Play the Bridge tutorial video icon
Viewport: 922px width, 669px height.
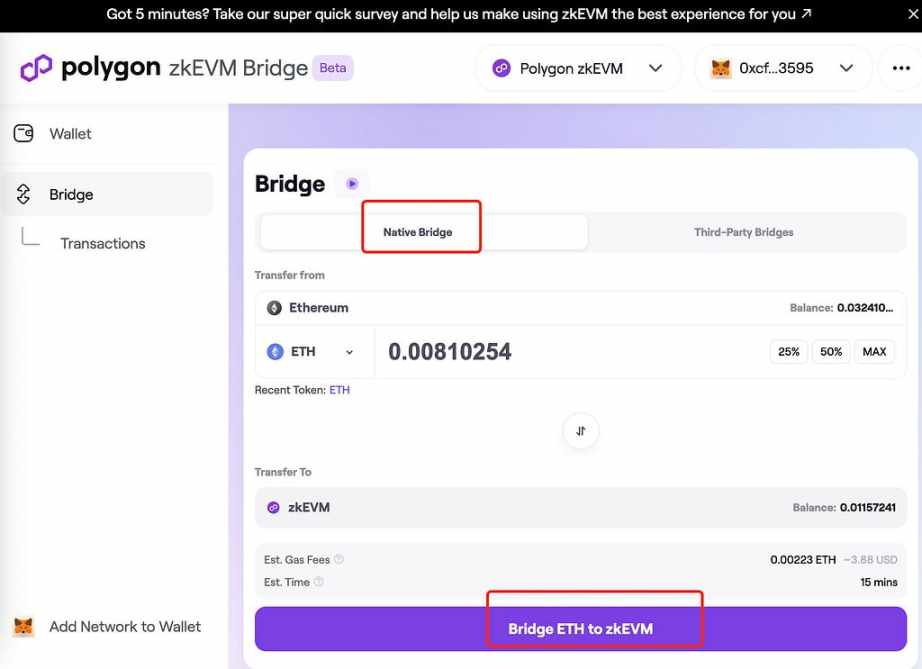(352, 184)
